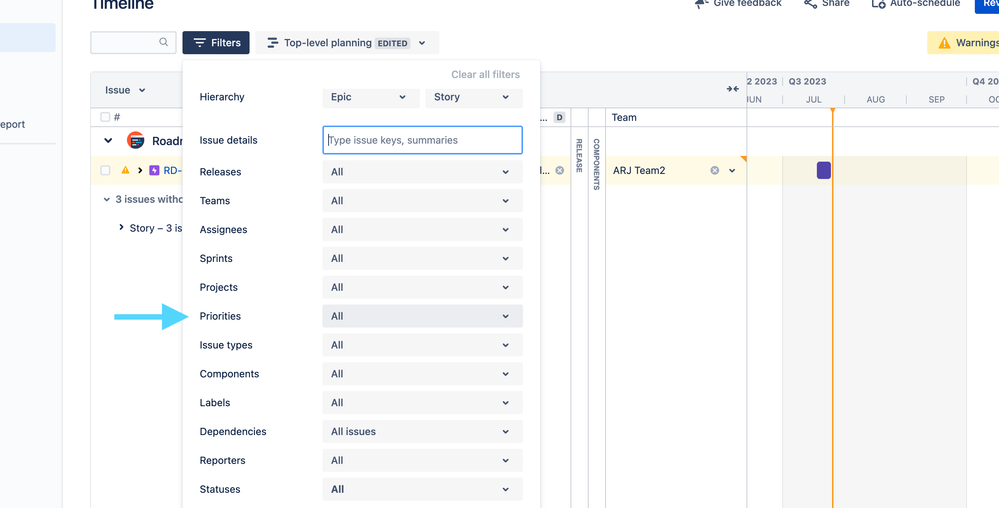
Task: Click the D badge in column header
Action: click(x=559, y=117)
